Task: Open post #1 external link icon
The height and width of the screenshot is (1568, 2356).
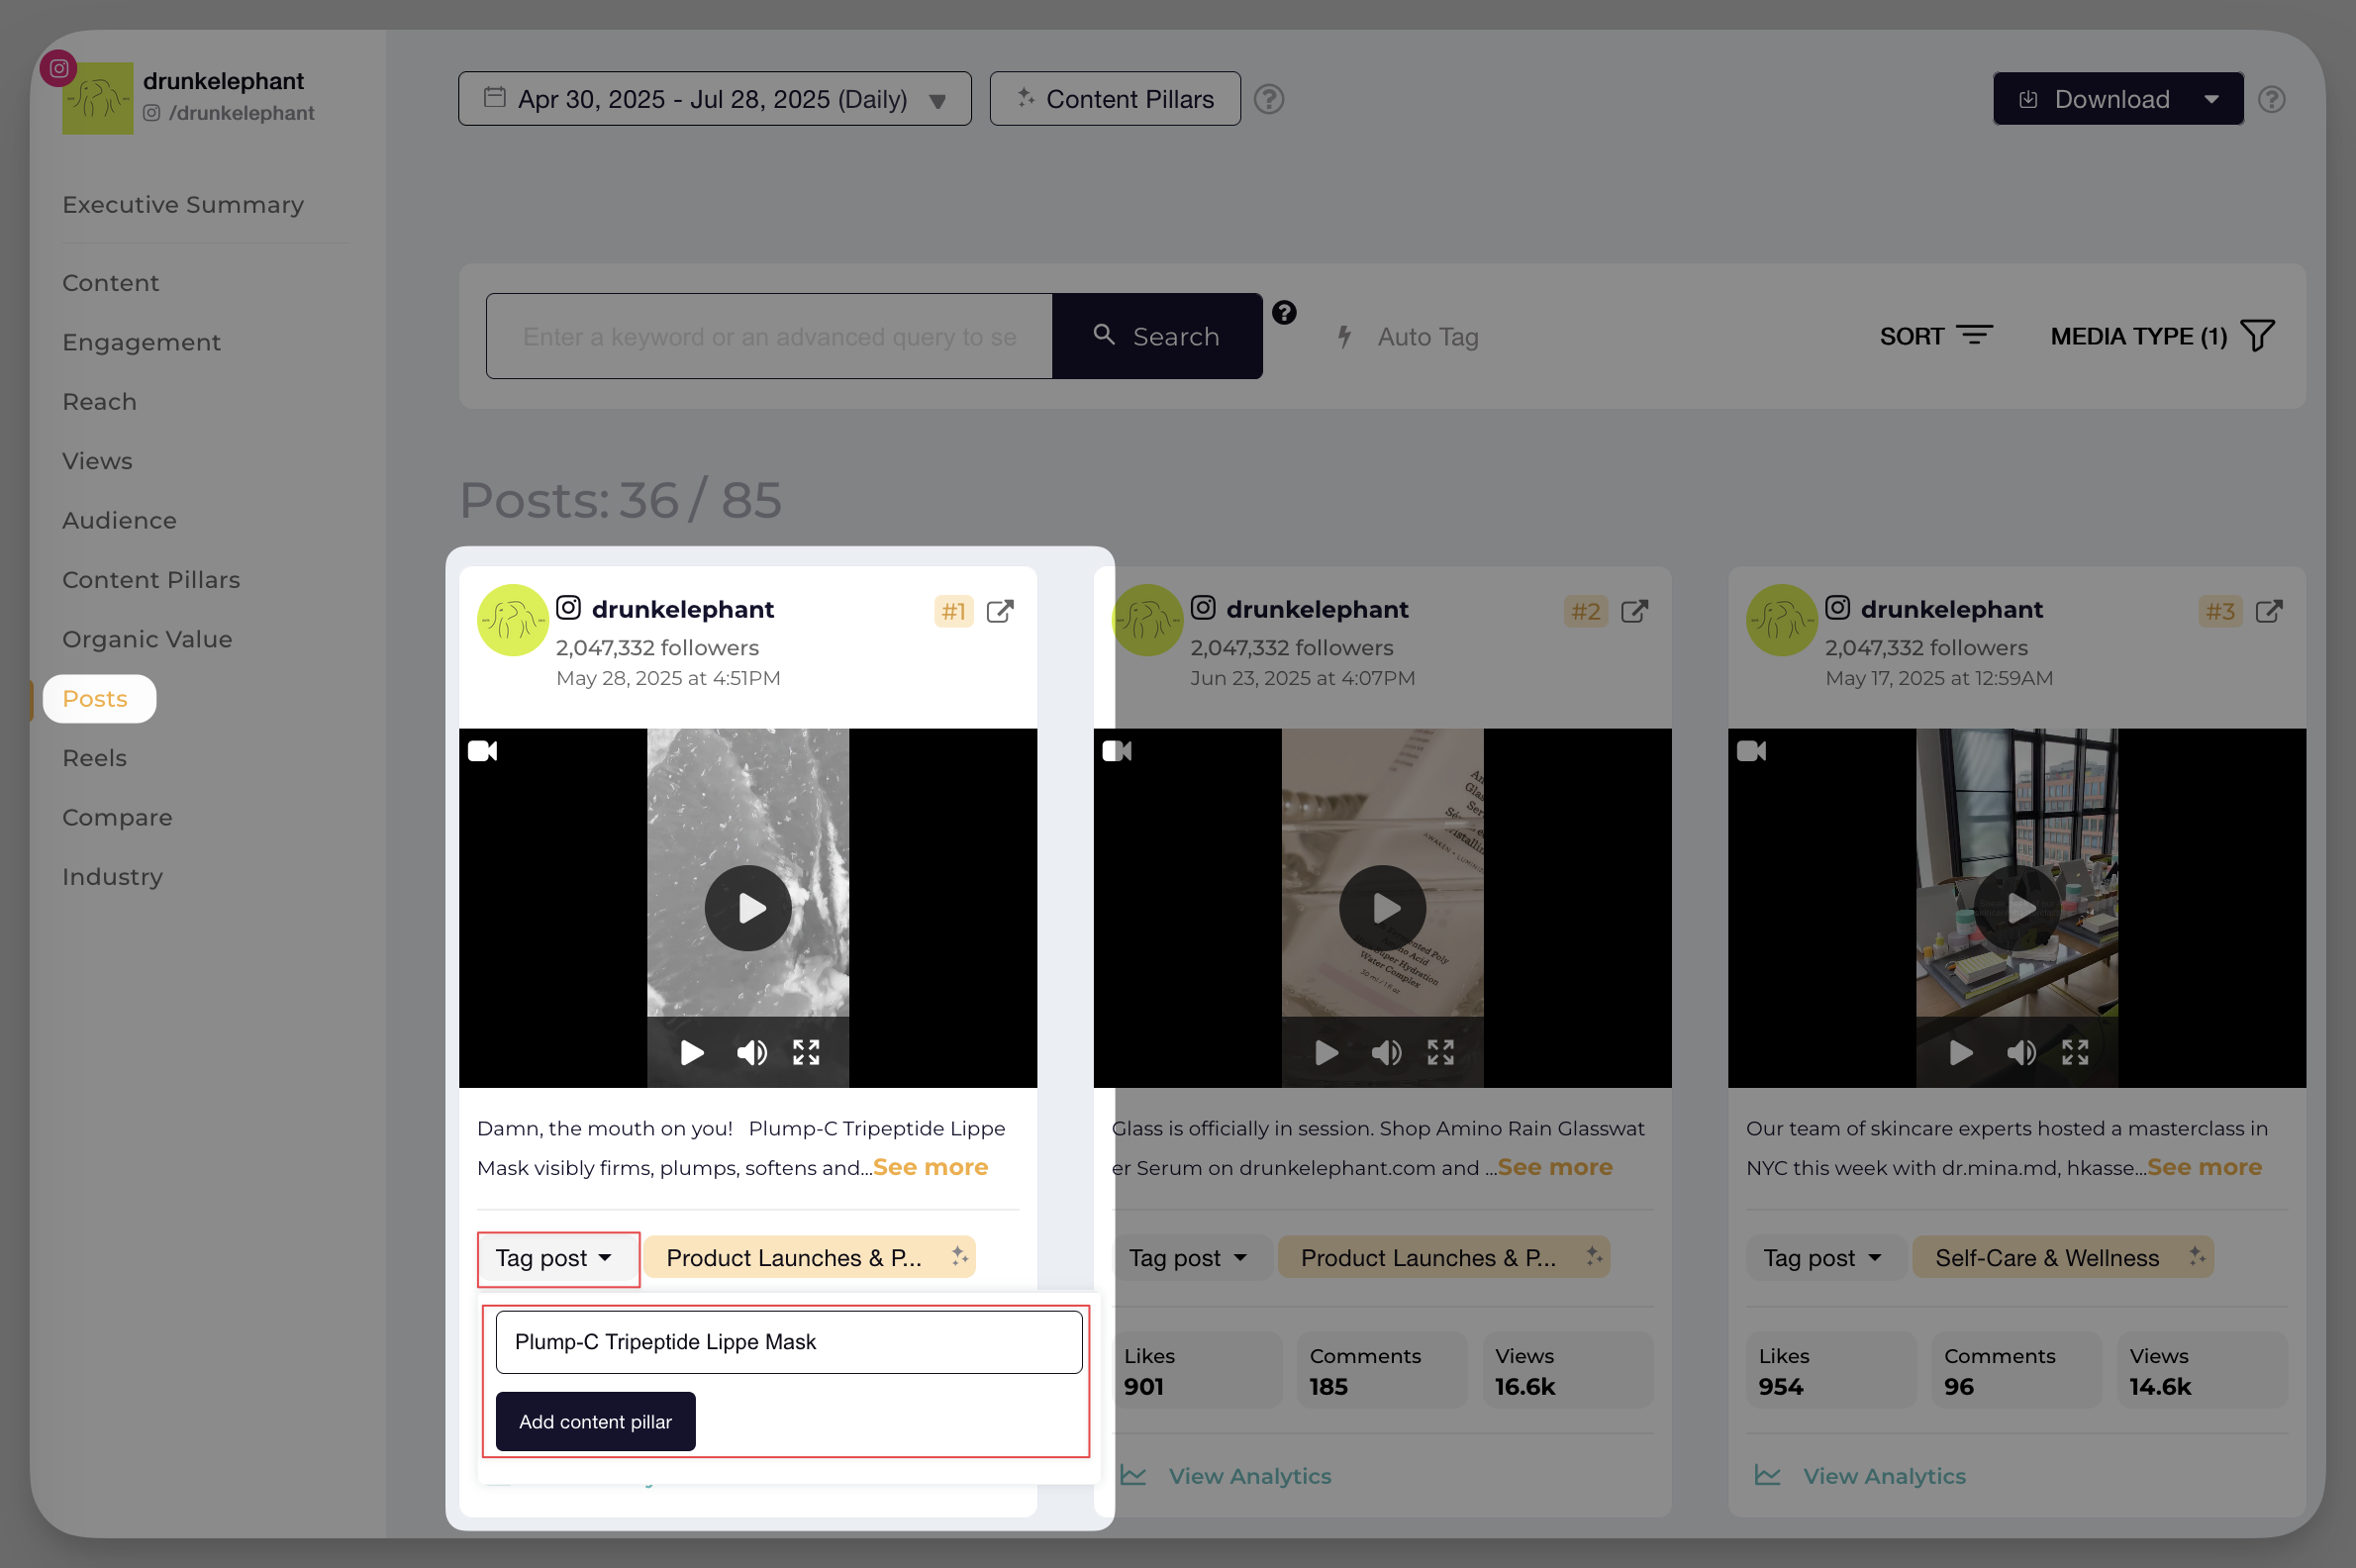Action: 1000,611
